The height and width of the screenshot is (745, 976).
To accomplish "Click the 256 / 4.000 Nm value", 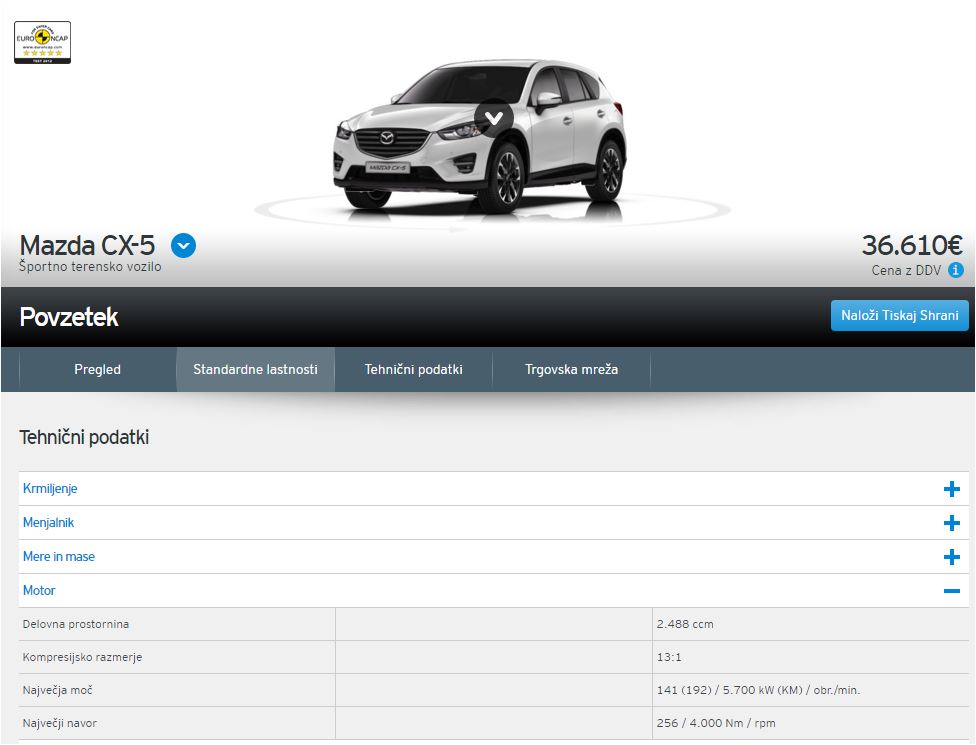I will point(716,723).
